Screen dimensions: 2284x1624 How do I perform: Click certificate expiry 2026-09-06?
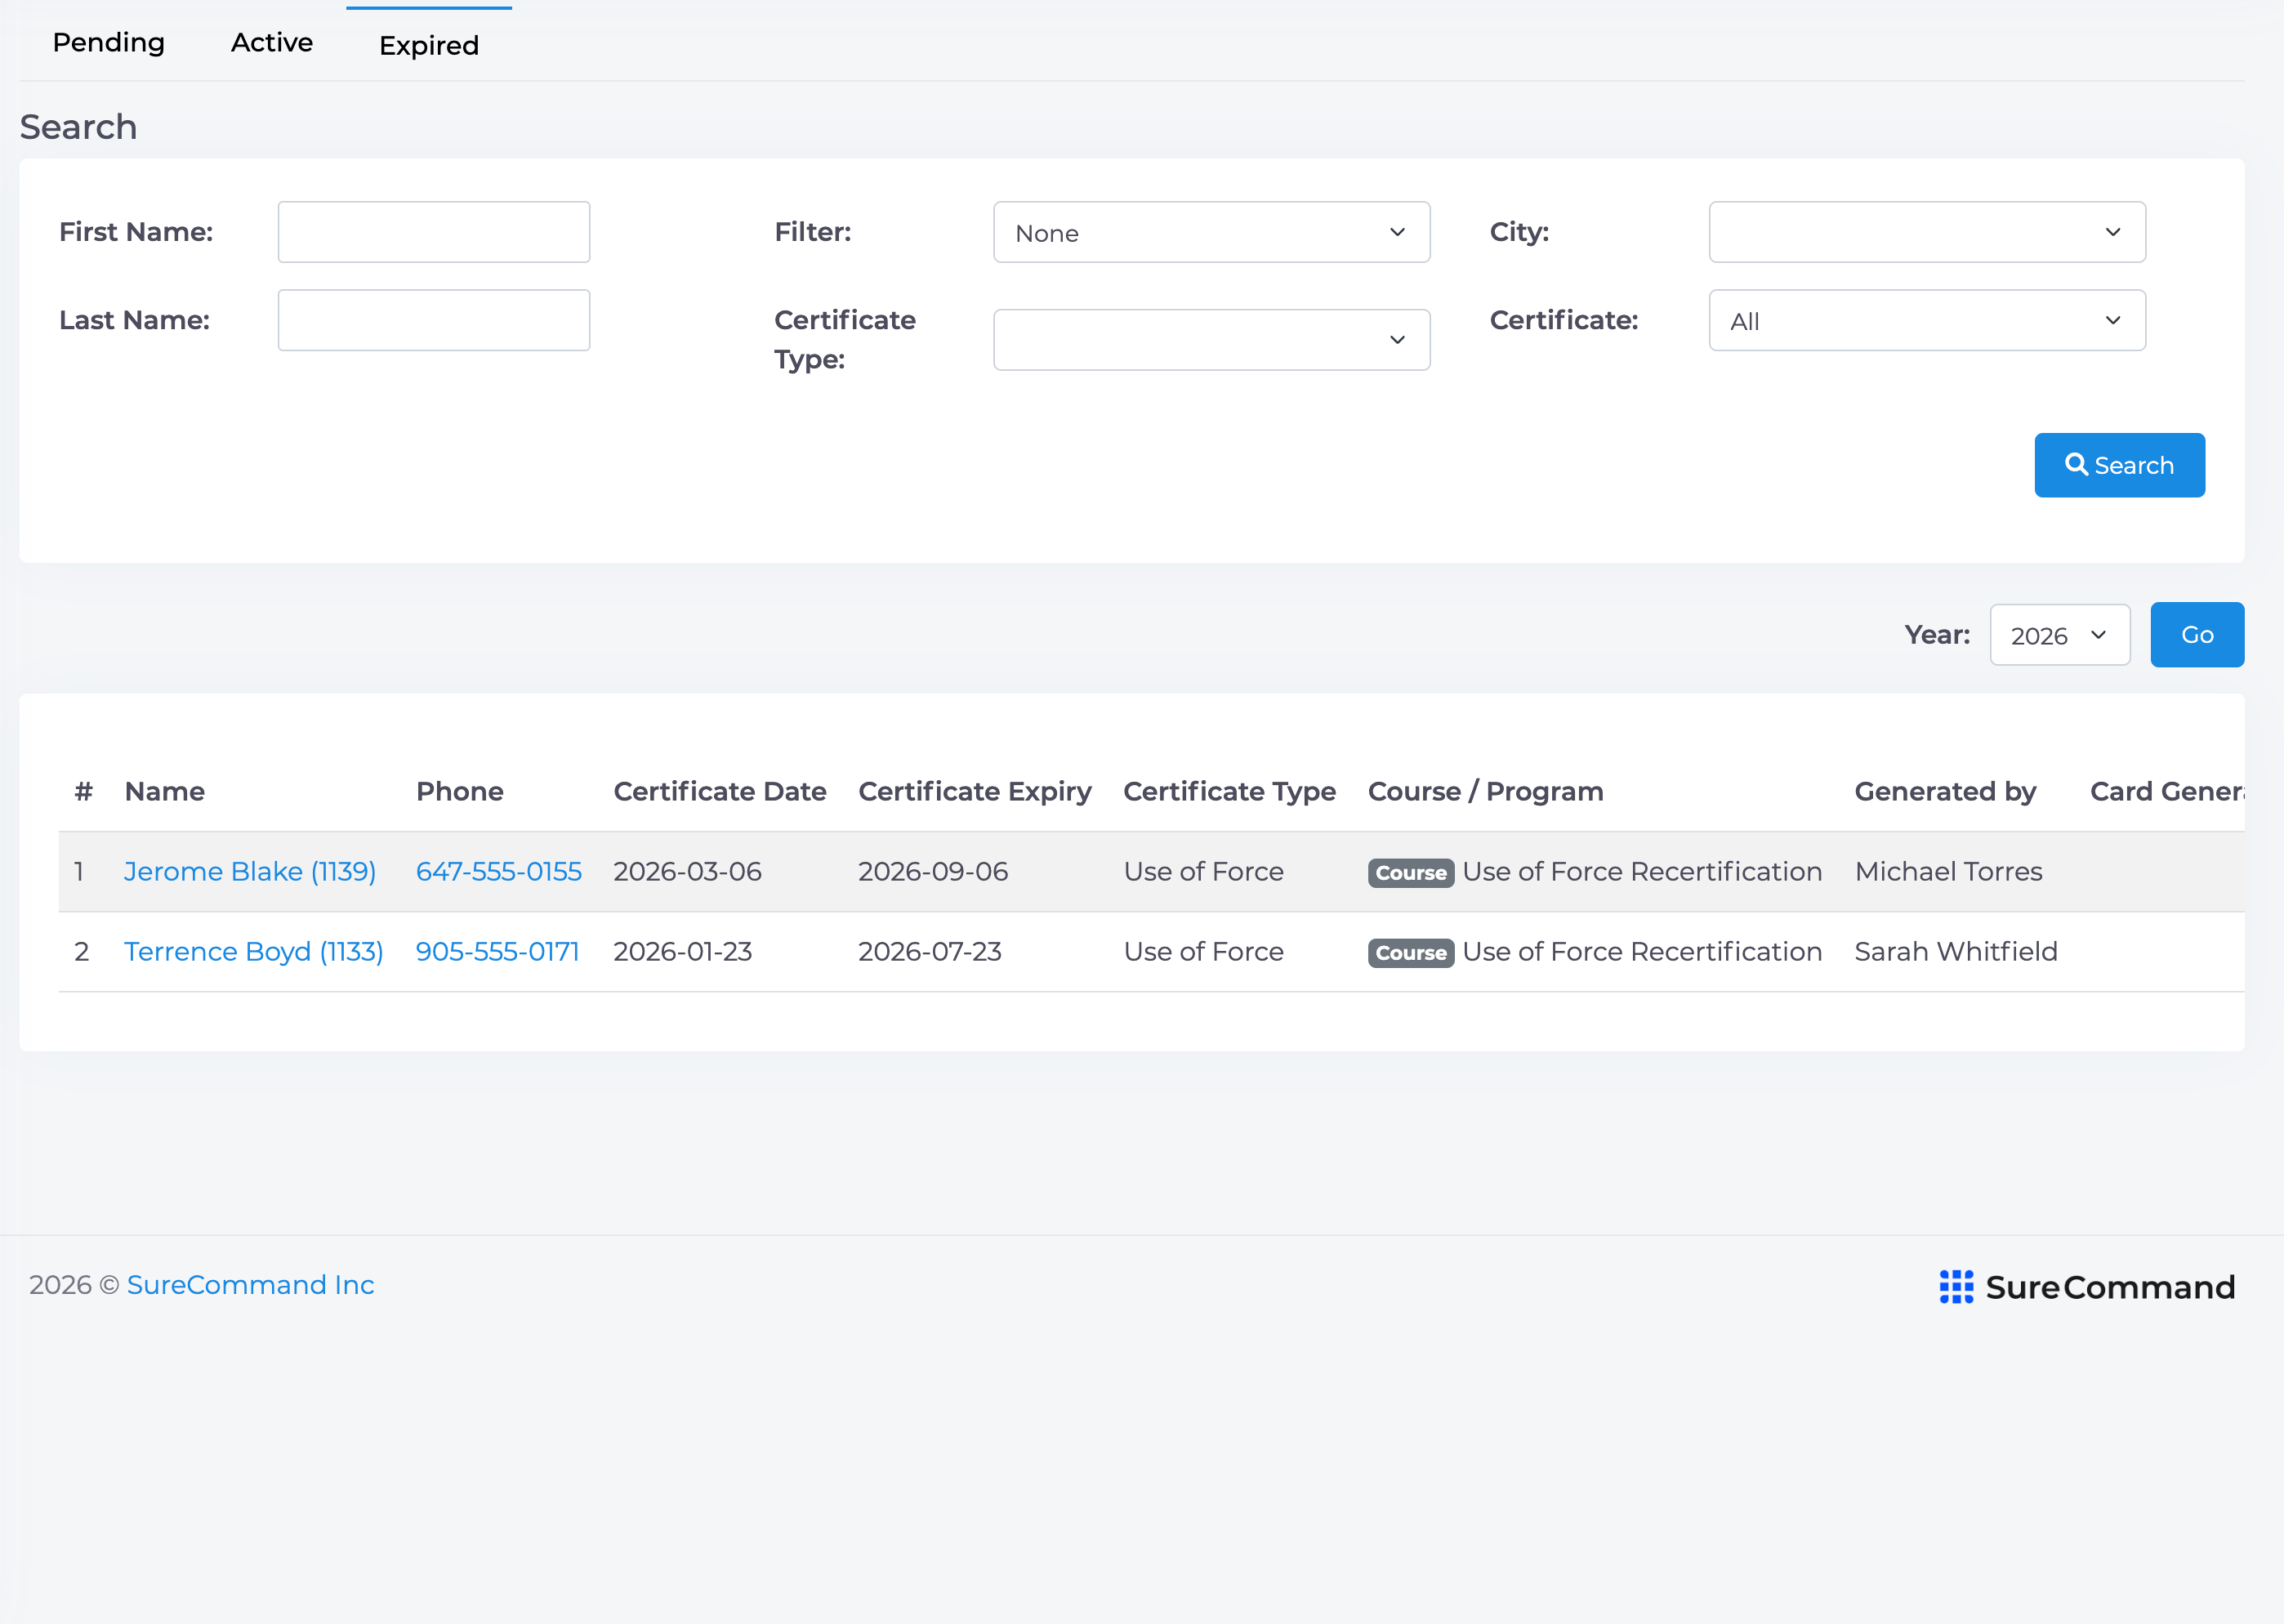(x=932, y=872)
